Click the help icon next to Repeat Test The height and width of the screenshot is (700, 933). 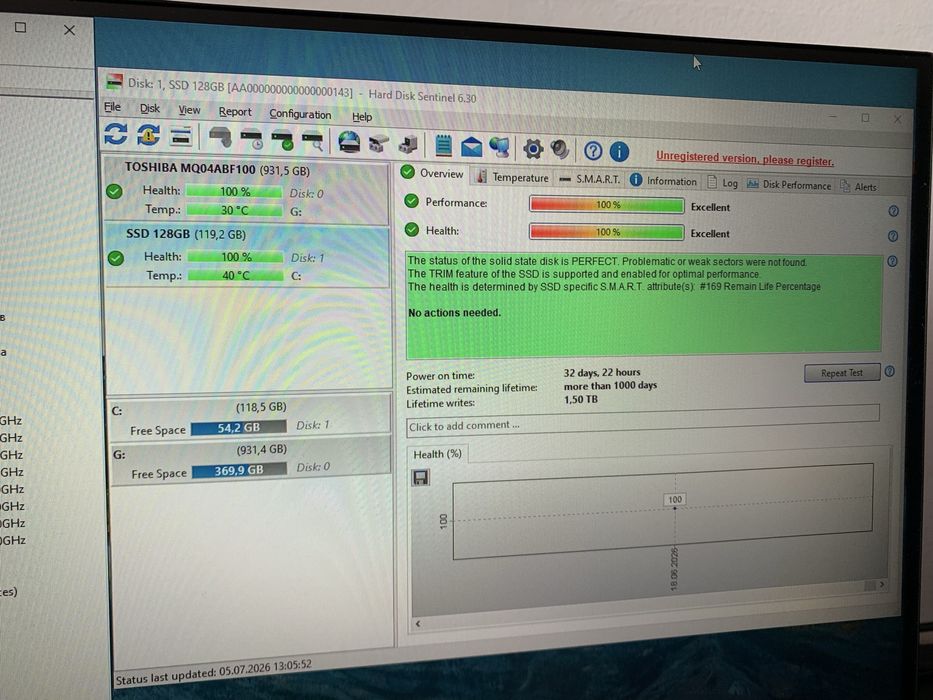[890, 371]
